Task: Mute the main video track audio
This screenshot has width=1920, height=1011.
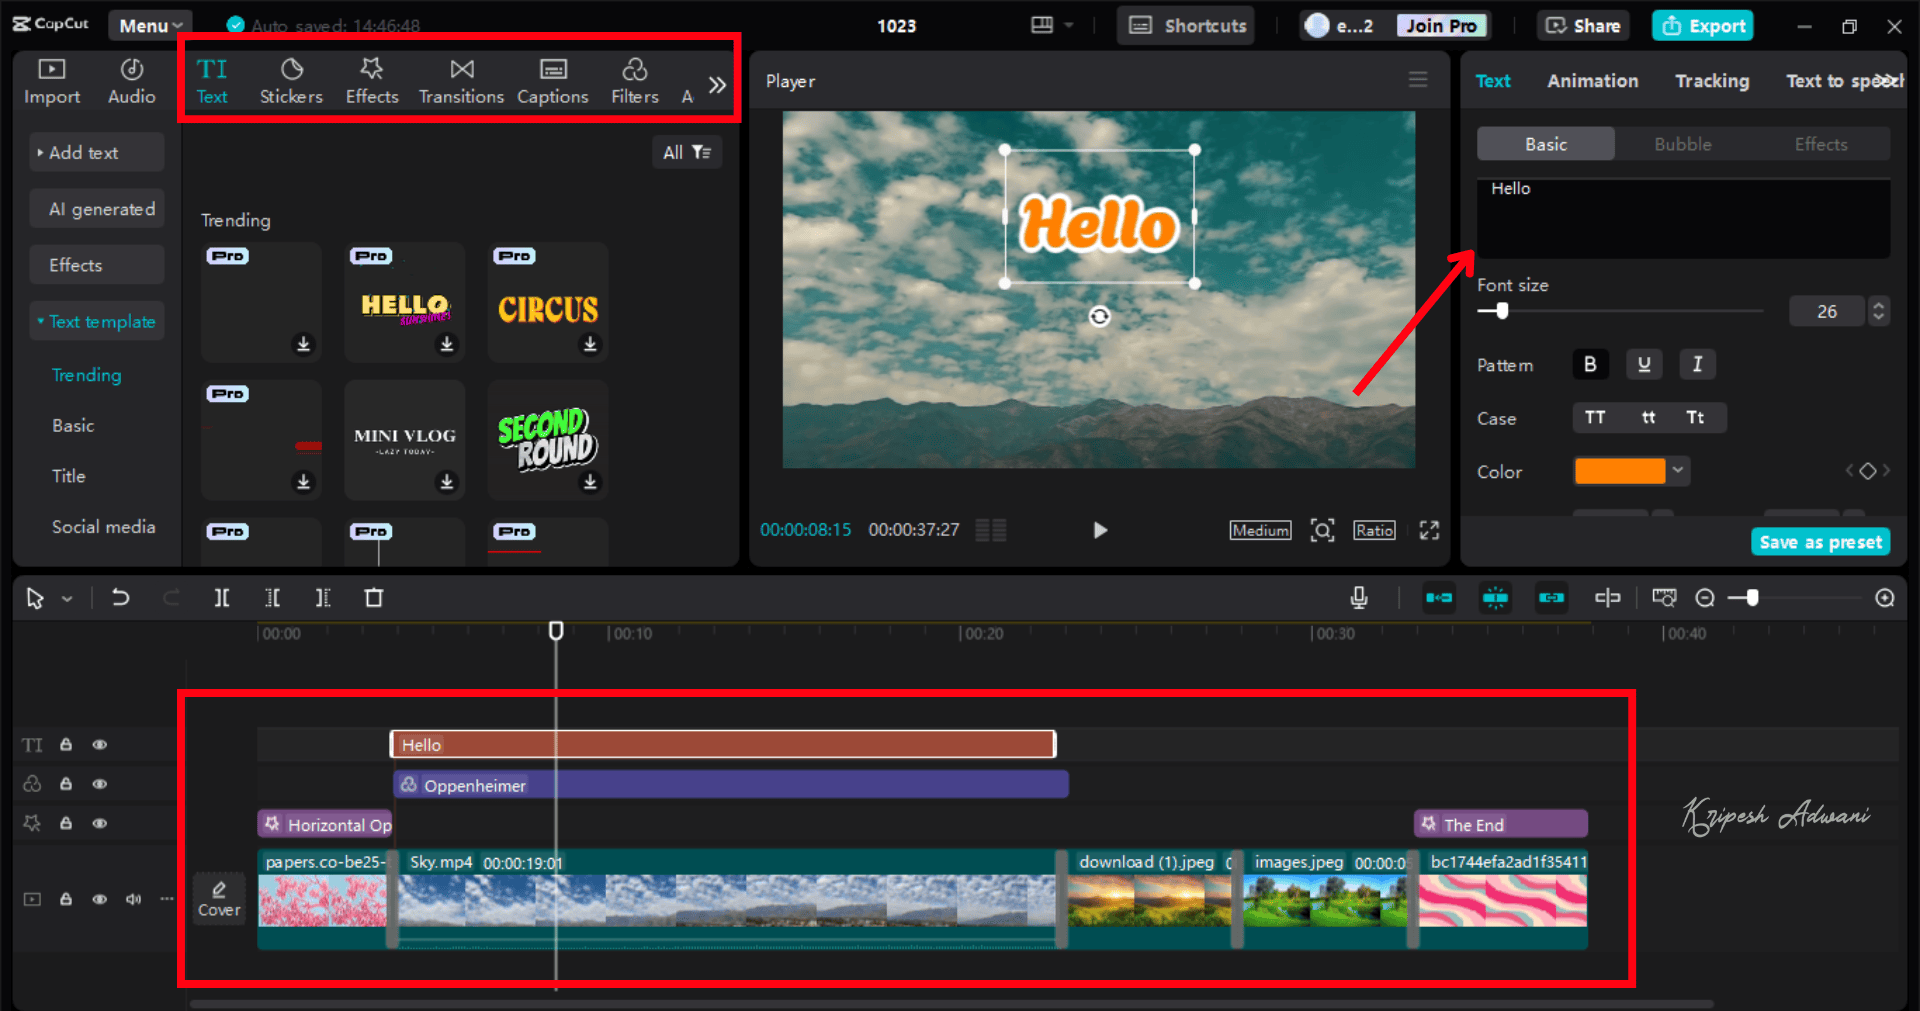Action: pyautogui.click(x=133, y=899)
